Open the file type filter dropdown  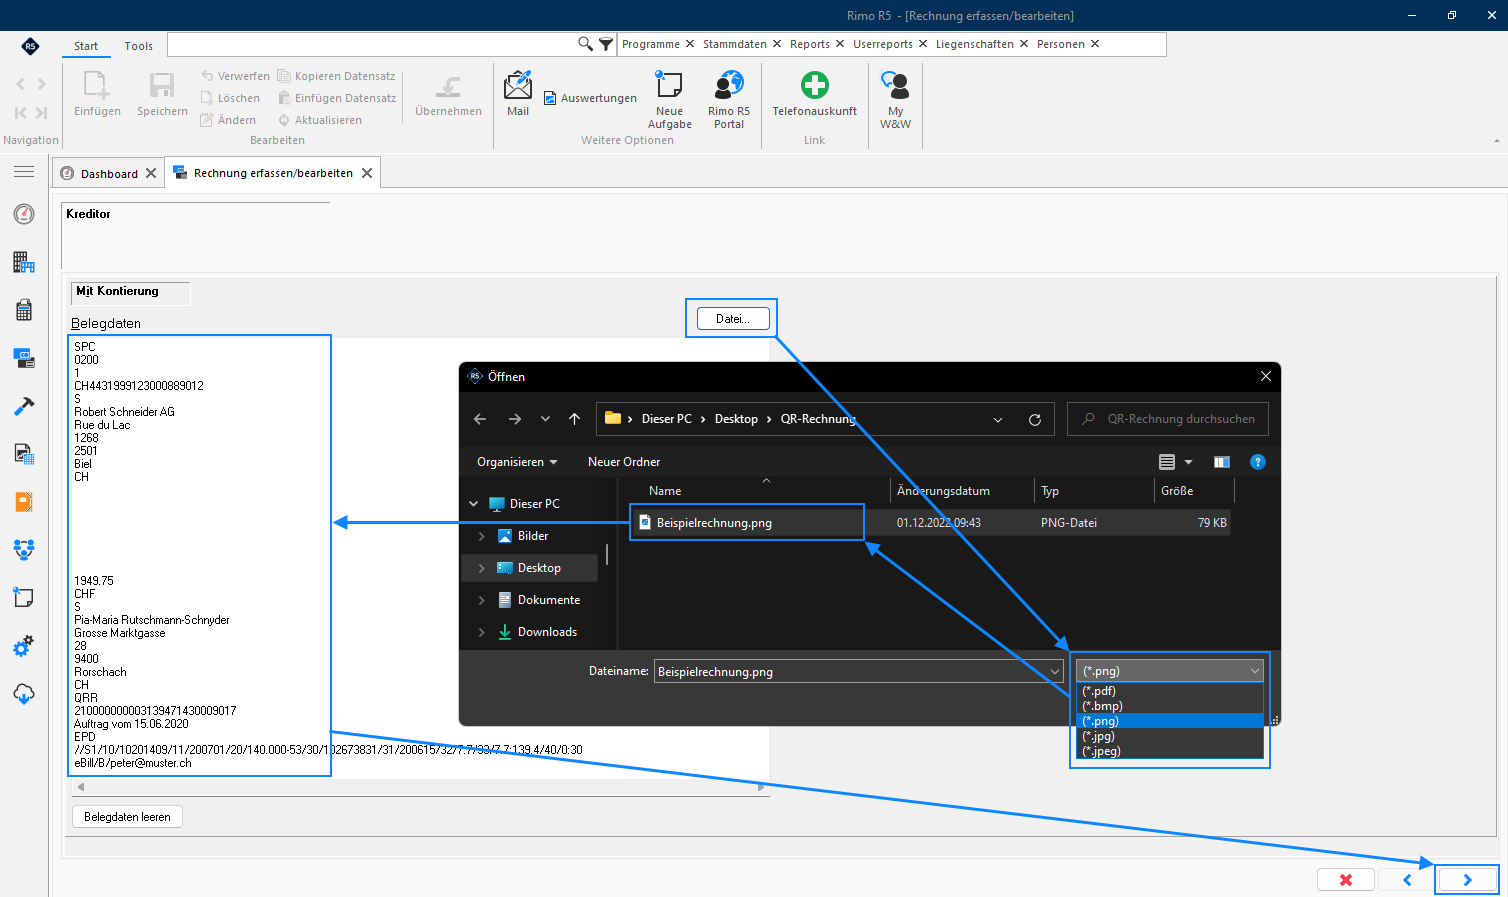click(x=1169, y=671)
